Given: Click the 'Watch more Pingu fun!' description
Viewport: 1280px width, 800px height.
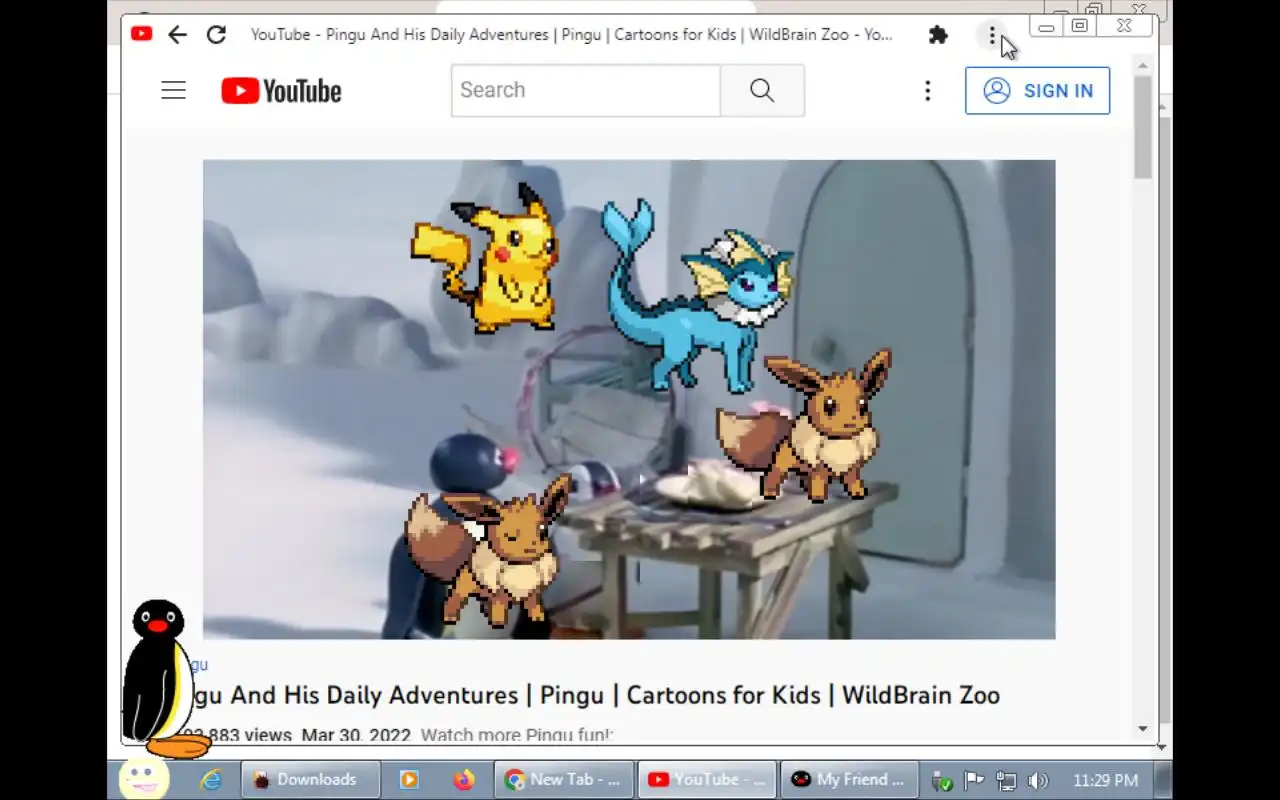Looking at the screenshot, I should 516,735.
